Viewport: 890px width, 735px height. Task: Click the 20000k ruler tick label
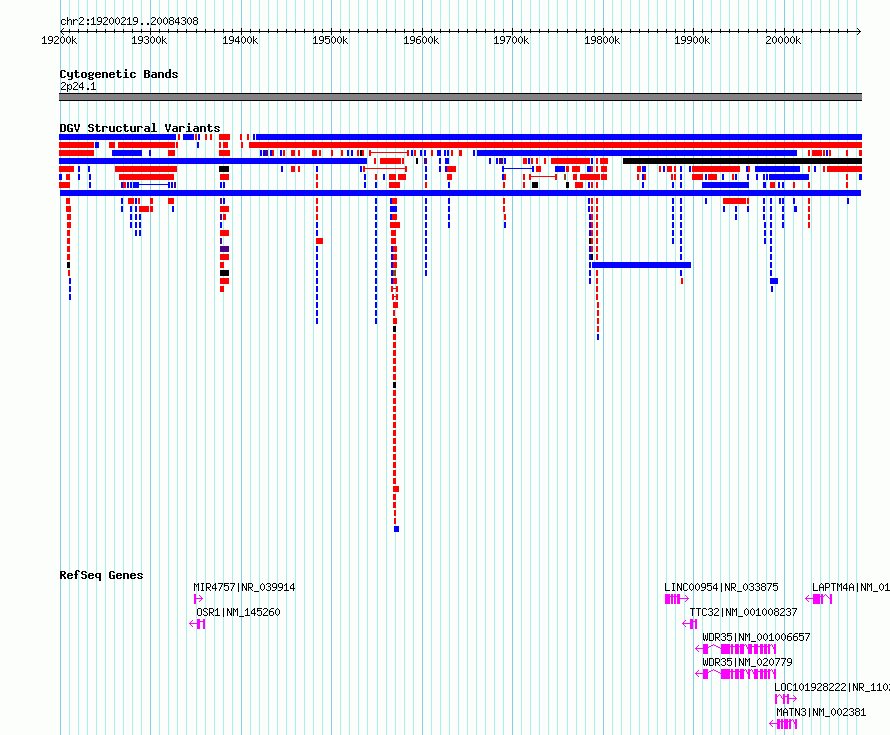point(783,40)
